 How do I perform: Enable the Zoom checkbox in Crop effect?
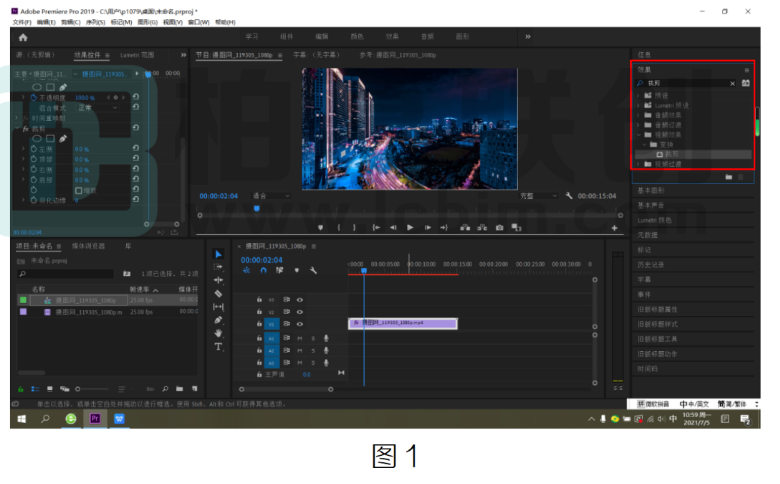pos(79,191)
